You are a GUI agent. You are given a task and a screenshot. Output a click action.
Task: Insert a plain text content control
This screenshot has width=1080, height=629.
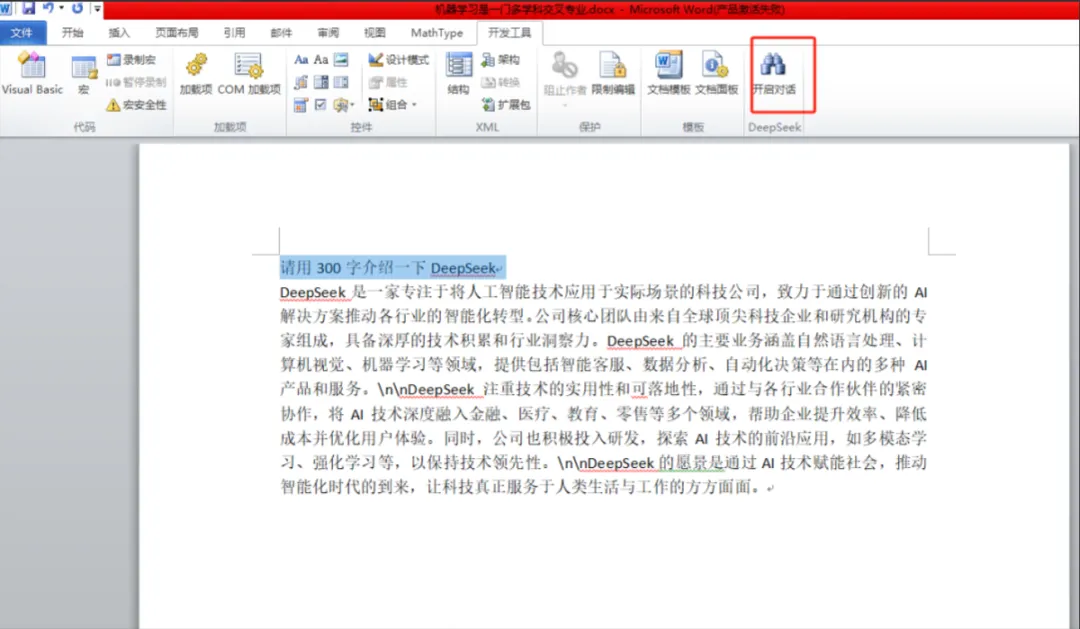(x=321, y=60)
